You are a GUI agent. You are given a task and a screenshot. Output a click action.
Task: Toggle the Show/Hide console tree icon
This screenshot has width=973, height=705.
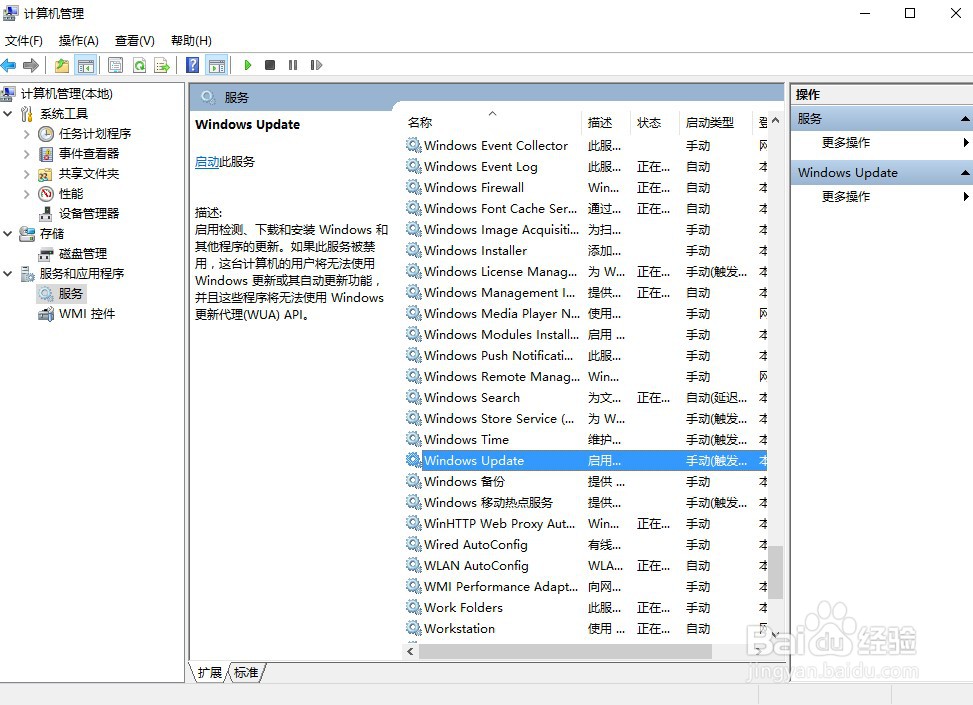click(85, 65)
